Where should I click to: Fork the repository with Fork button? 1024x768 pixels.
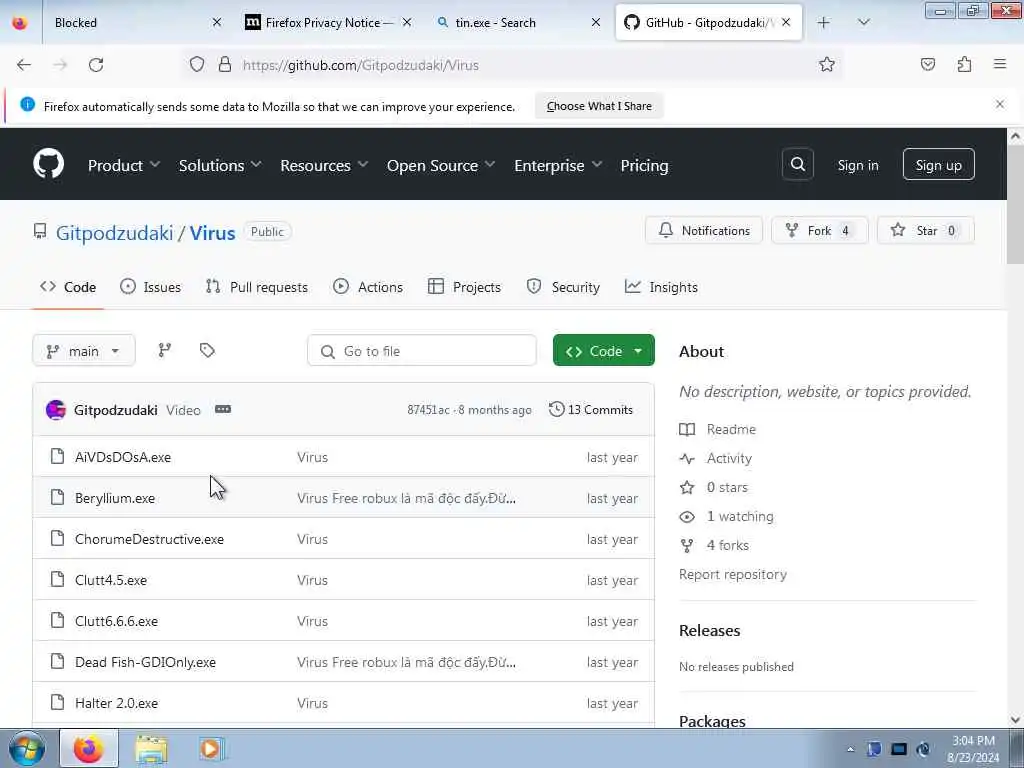820,231
